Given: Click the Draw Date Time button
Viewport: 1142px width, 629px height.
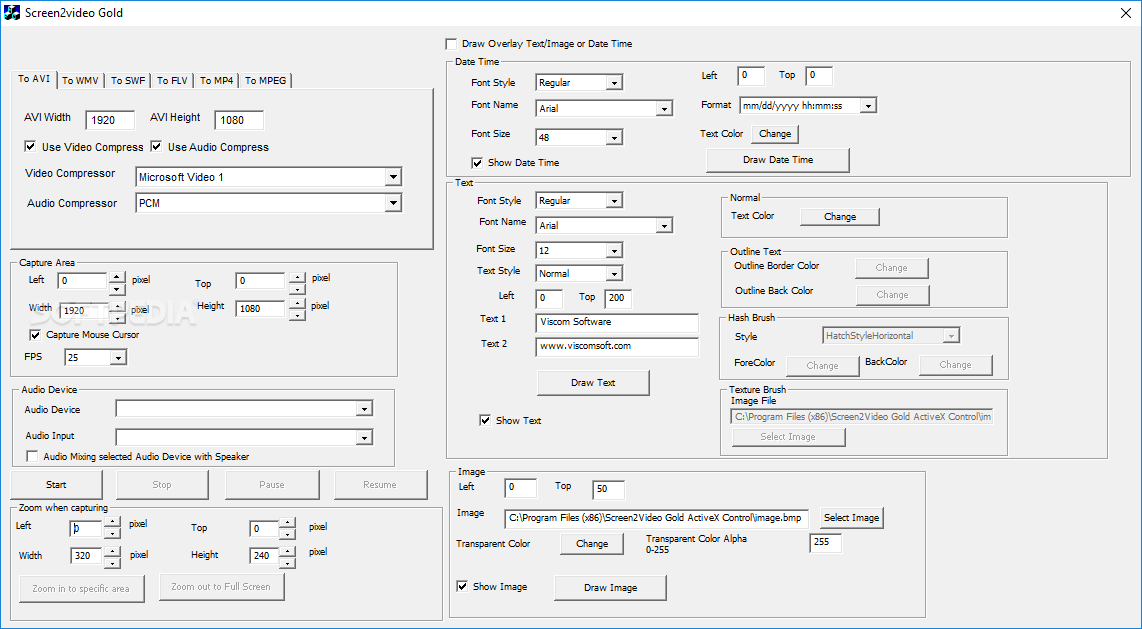Looking at the screenshot, I should (x=778, y=160).
